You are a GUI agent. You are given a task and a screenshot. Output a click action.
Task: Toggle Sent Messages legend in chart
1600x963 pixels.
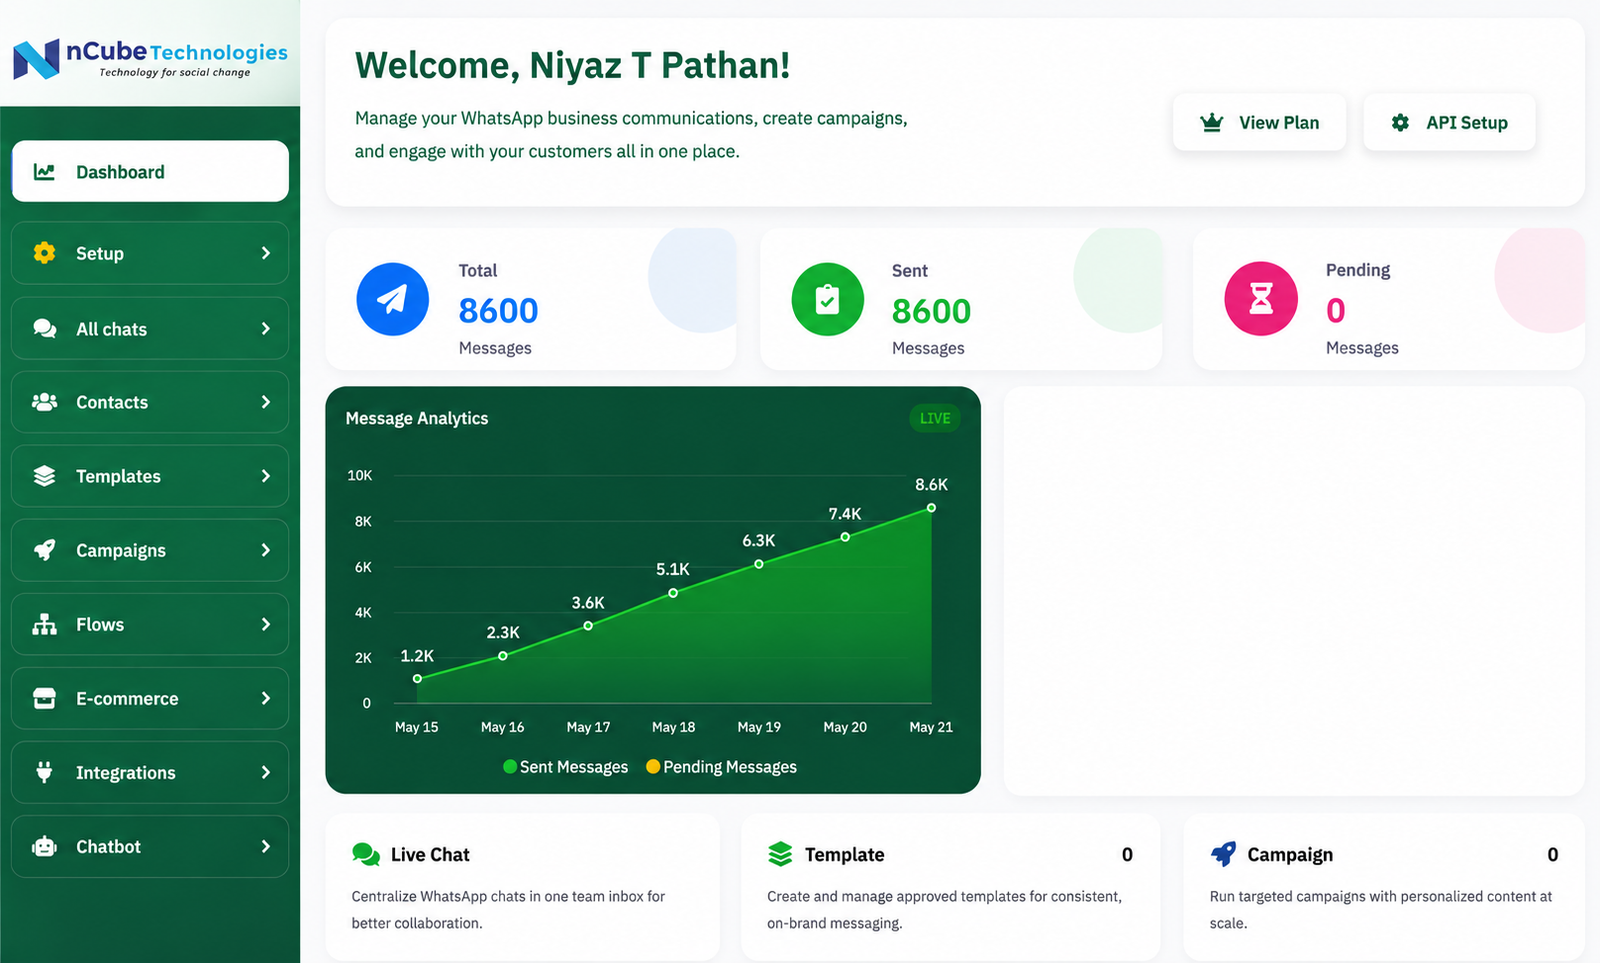pos(566,767)
